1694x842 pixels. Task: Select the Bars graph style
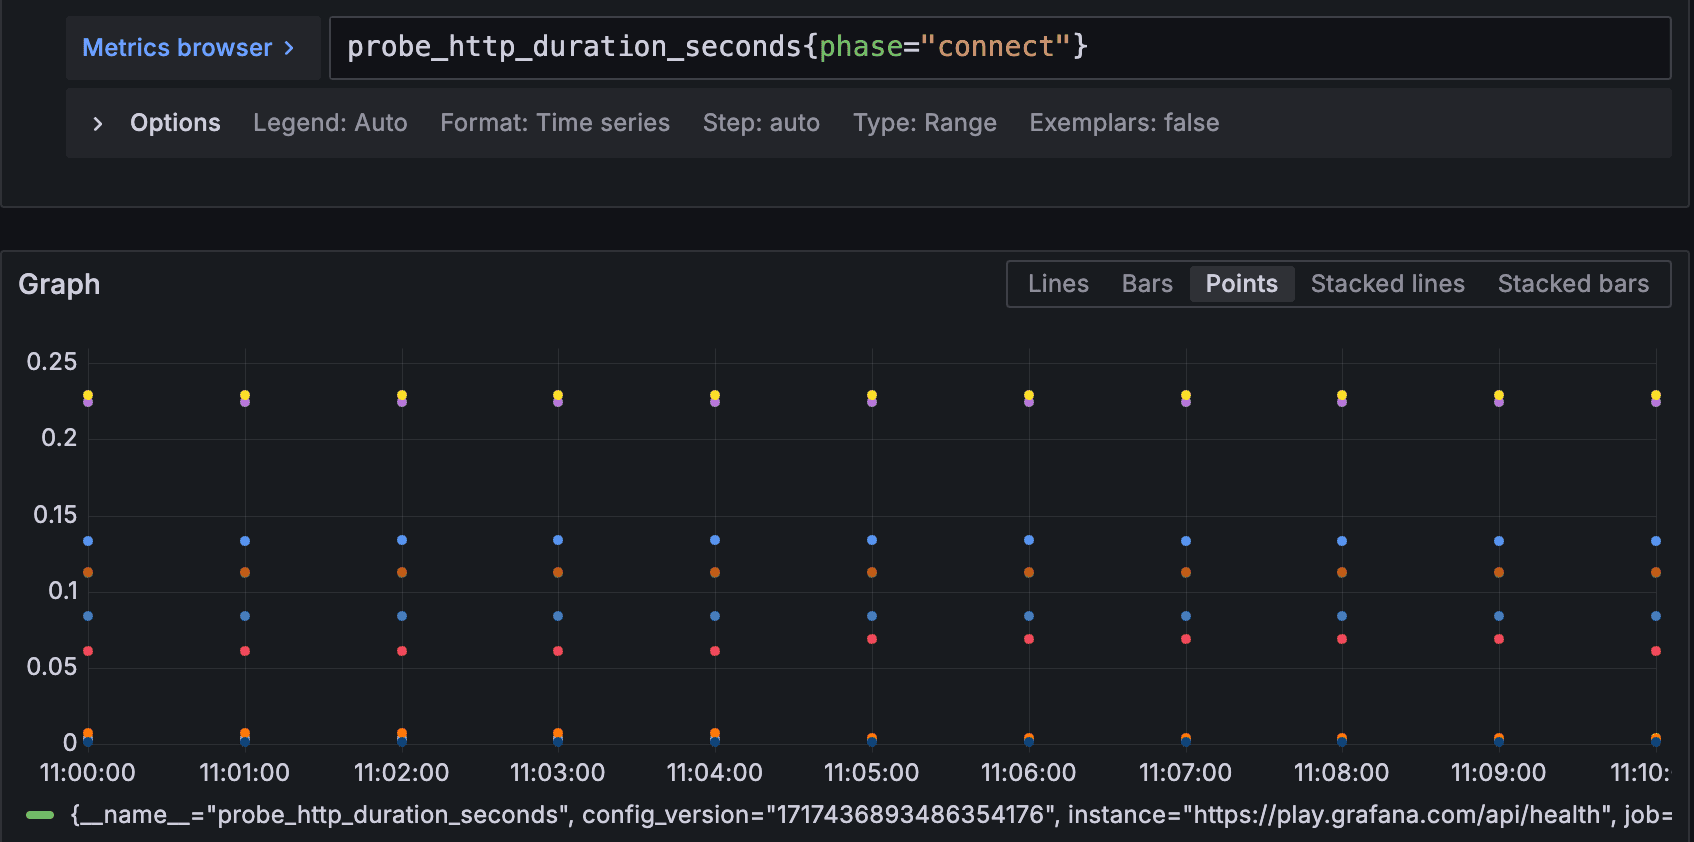coord(1147,284)
